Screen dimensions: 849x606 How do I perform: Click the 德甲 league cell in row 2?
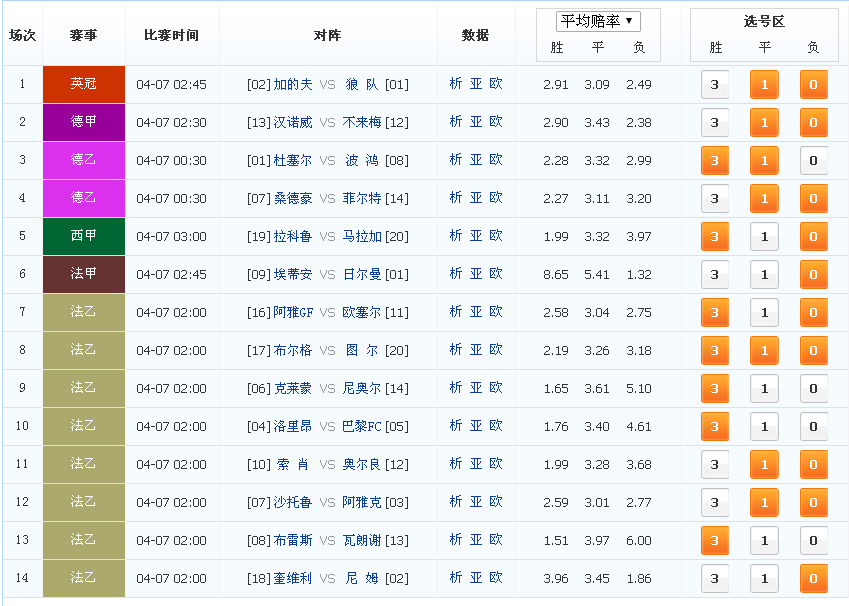(x=83, y=122)
